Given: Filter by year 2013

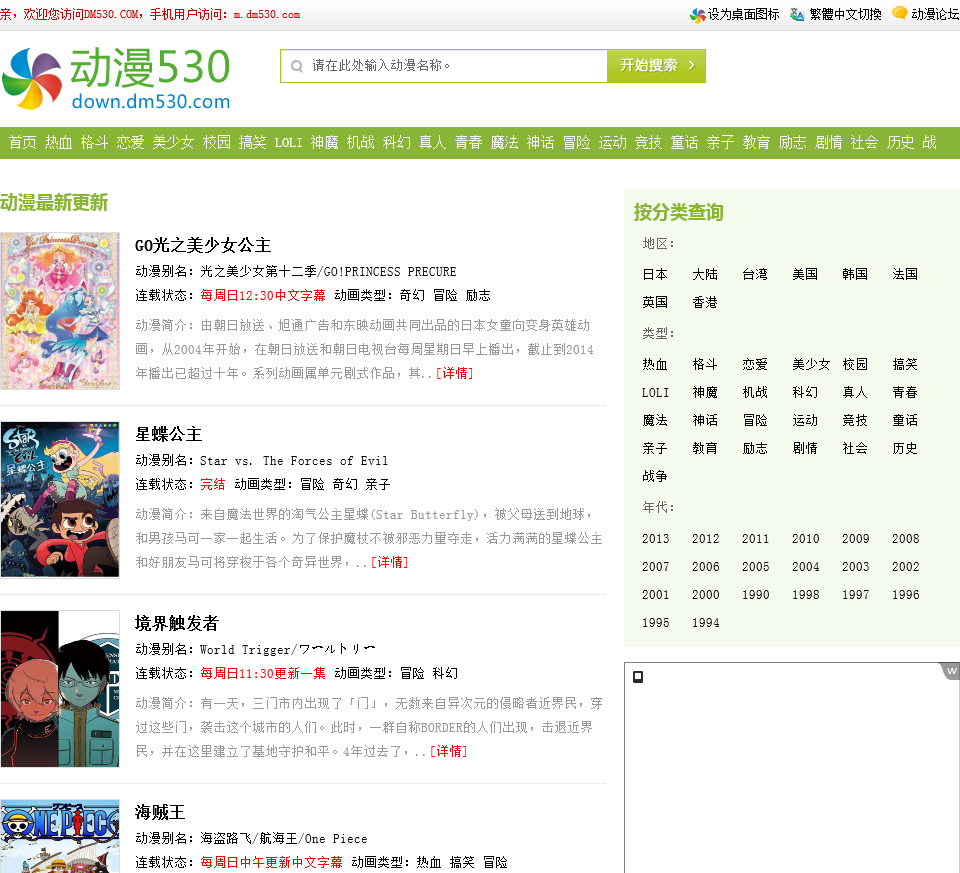Looking at the screenshot, I should click(x=656, y=539).
